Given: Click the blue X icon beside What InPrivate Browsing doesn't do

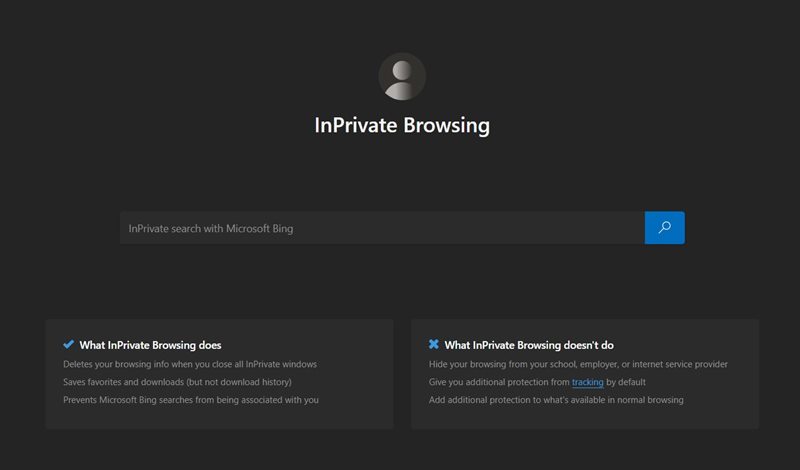Looking at the screenshot, I should (x=434, y=344).
